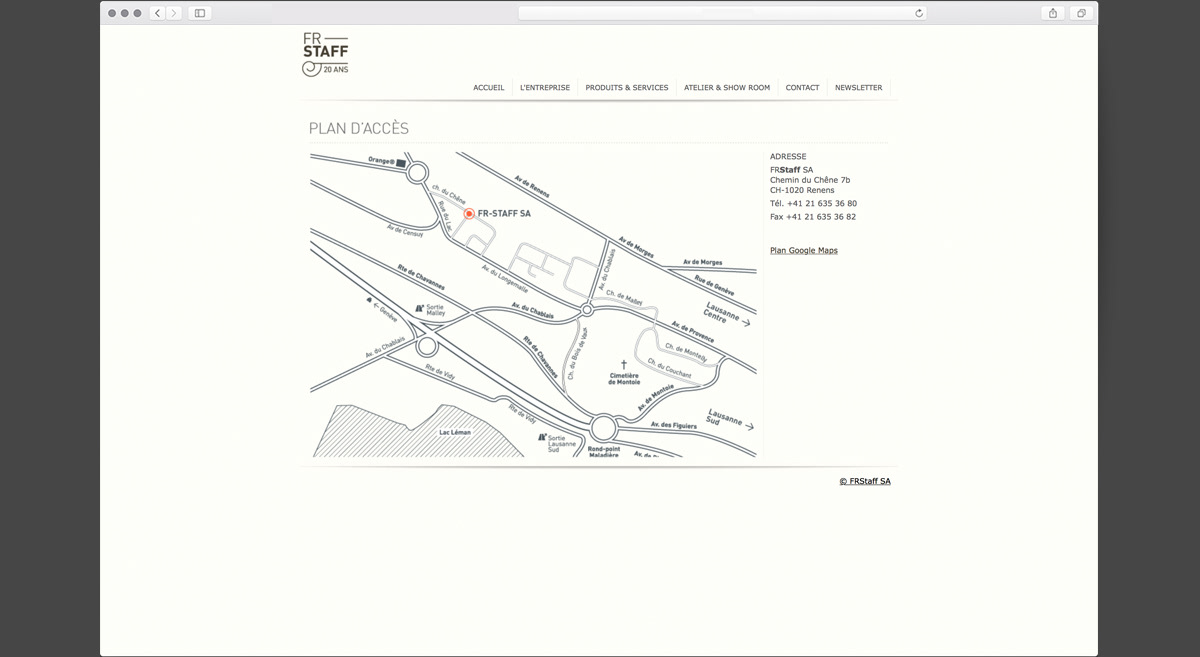Toggle the Safari sidebar button
The image size is (1200, 657).
point(200,13)
